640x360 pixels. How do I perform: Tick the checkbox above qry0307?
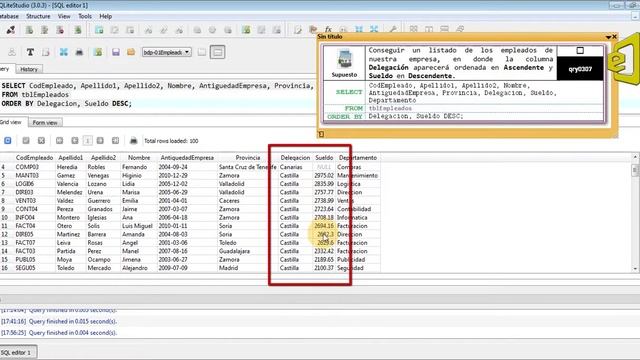pos(580,51)
